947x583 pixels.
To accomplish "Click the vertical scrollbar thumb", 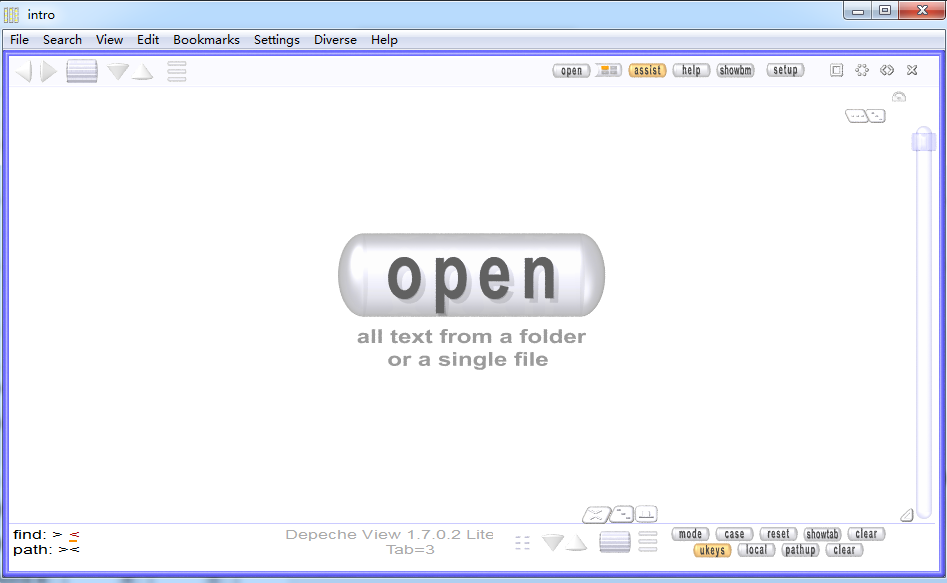I will pyautogui.click(x=922, y=140).
